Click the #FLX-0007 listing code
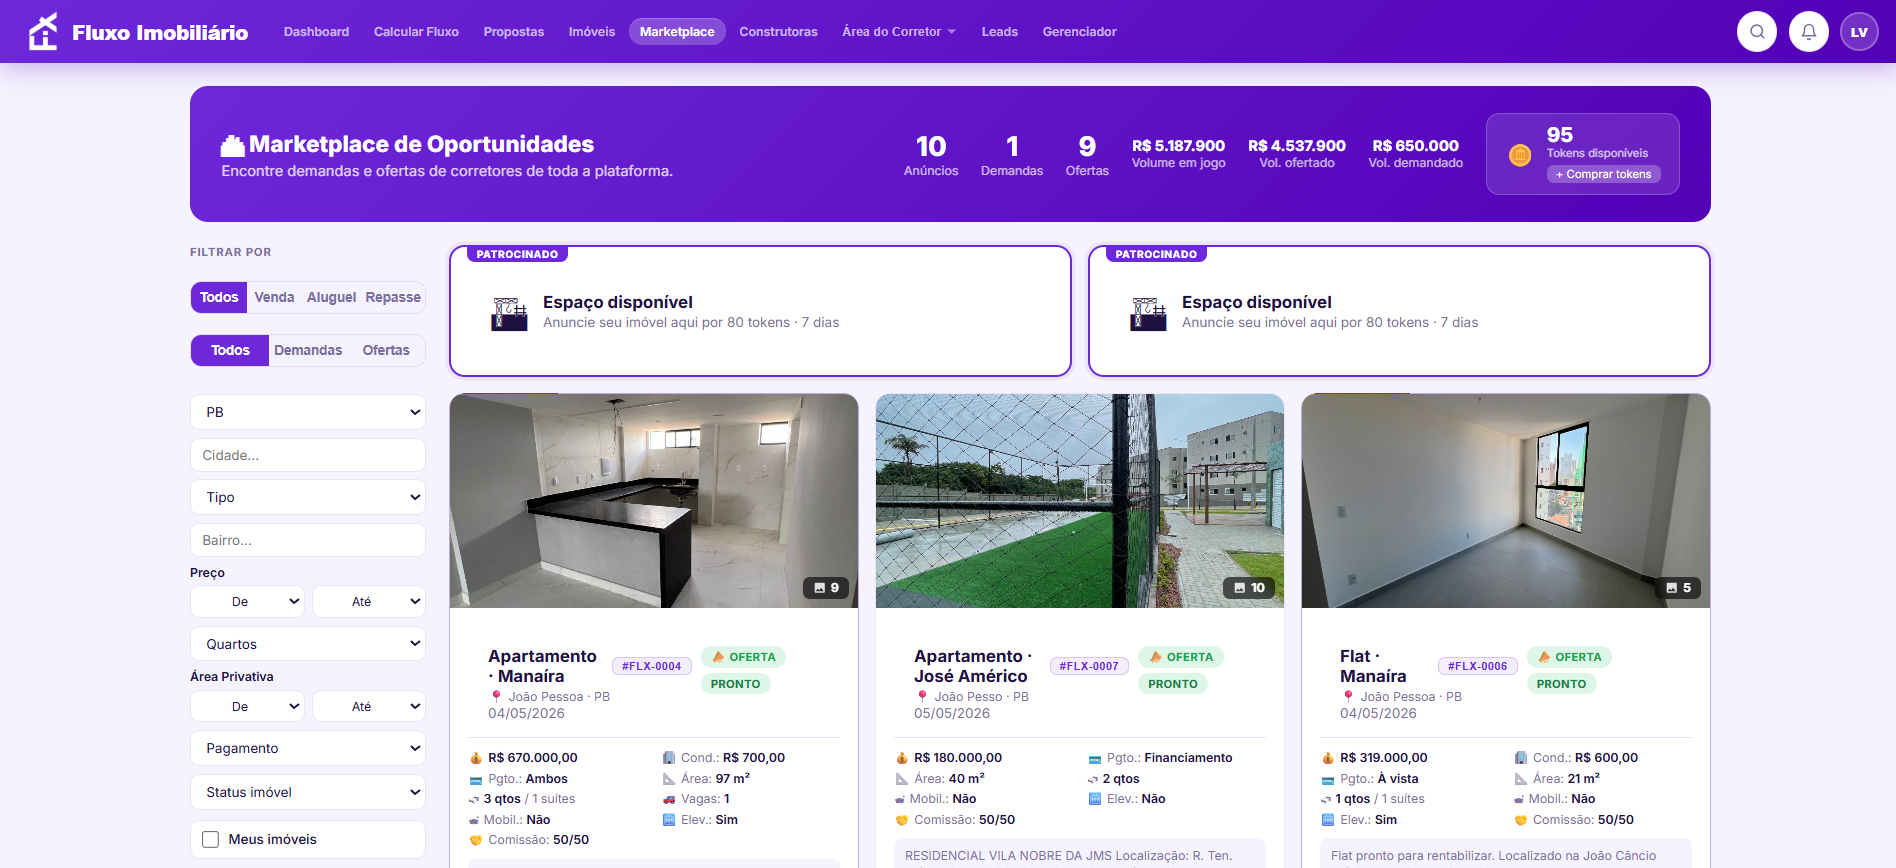This screenshot has height=868, width=1896. pyautogui.click(x=1089, y=666)
